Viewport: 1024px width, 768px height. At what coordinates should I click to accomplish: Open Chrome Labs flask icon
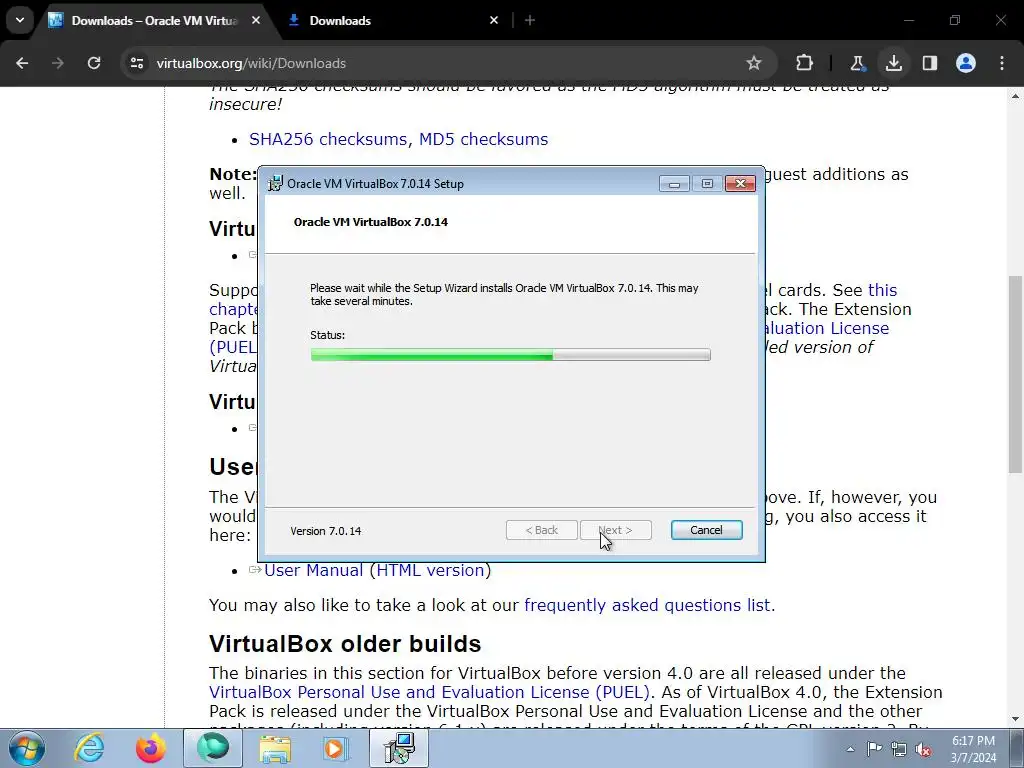pyautogui.click(x=857, y=63)
